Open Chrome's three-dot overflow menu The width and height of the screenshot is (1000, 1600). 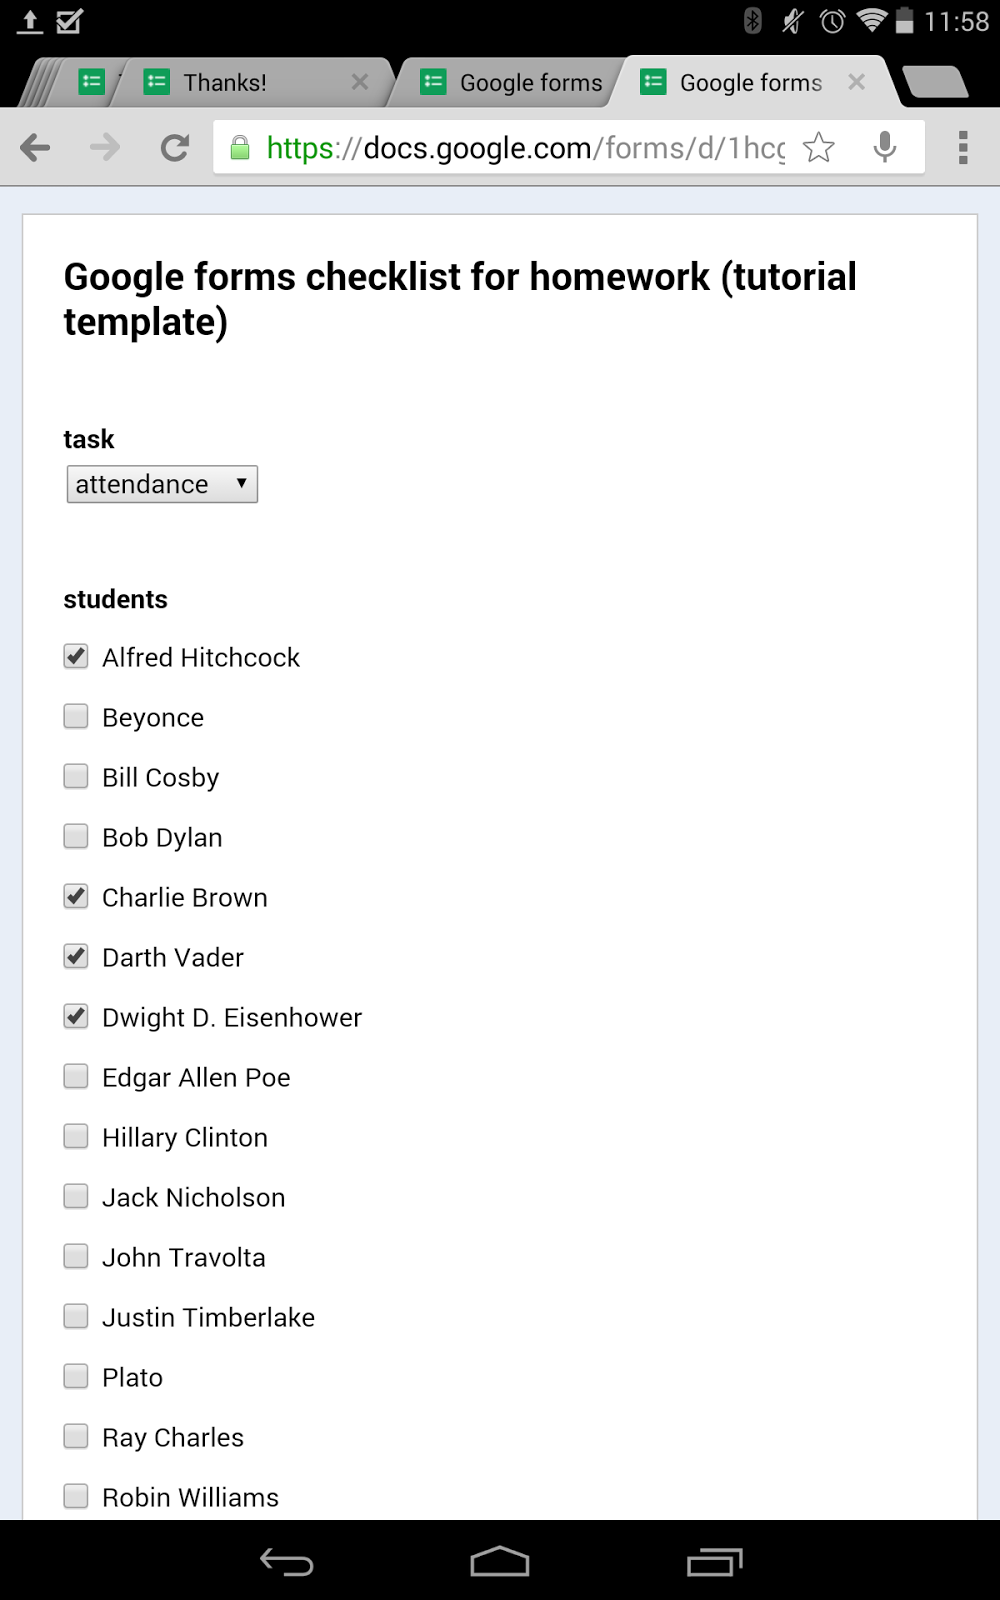pyautogui.click(x=963, y=148)
